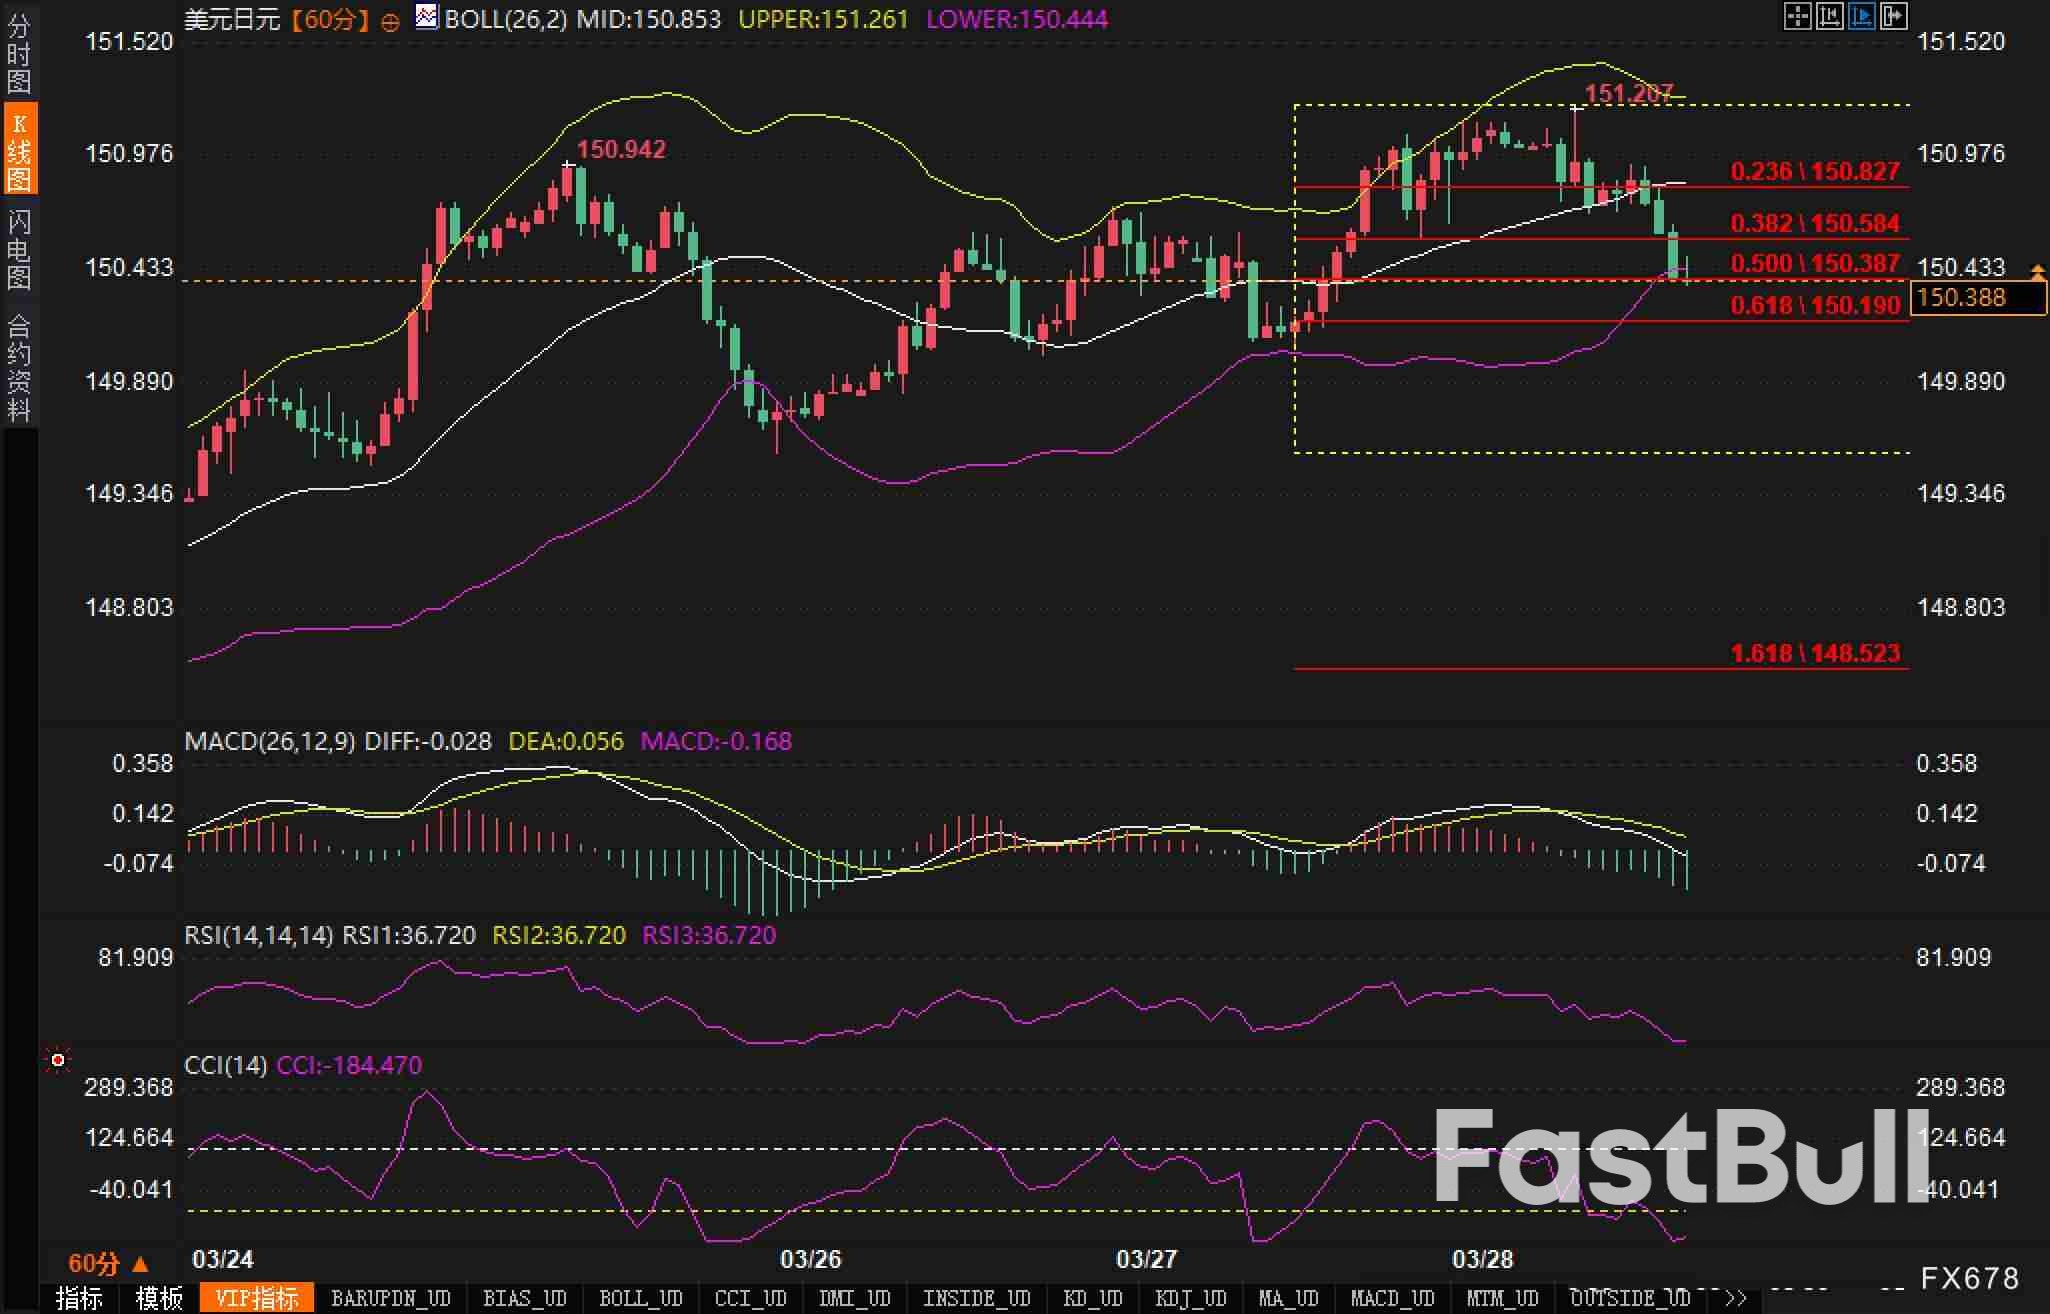This screenshot has width=2050, height=1314.
Task: Click the 模板 button at bottom
Action: click(159, 1298)
